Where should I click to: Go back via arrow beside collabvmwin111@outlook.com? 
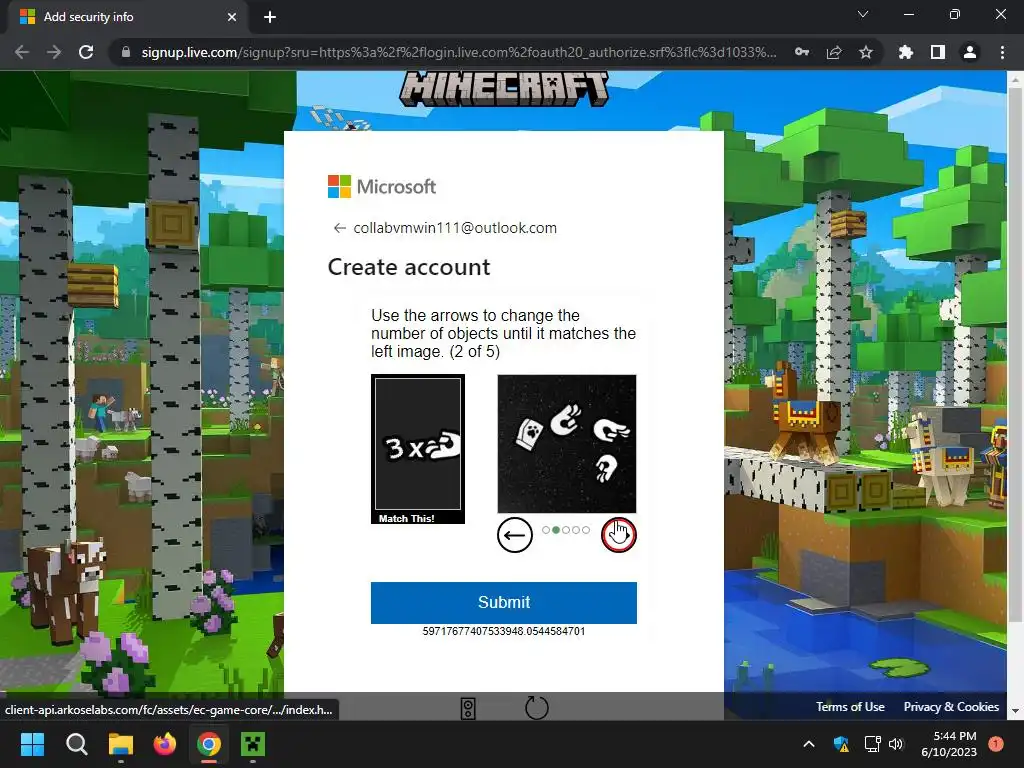pos(339,228)
